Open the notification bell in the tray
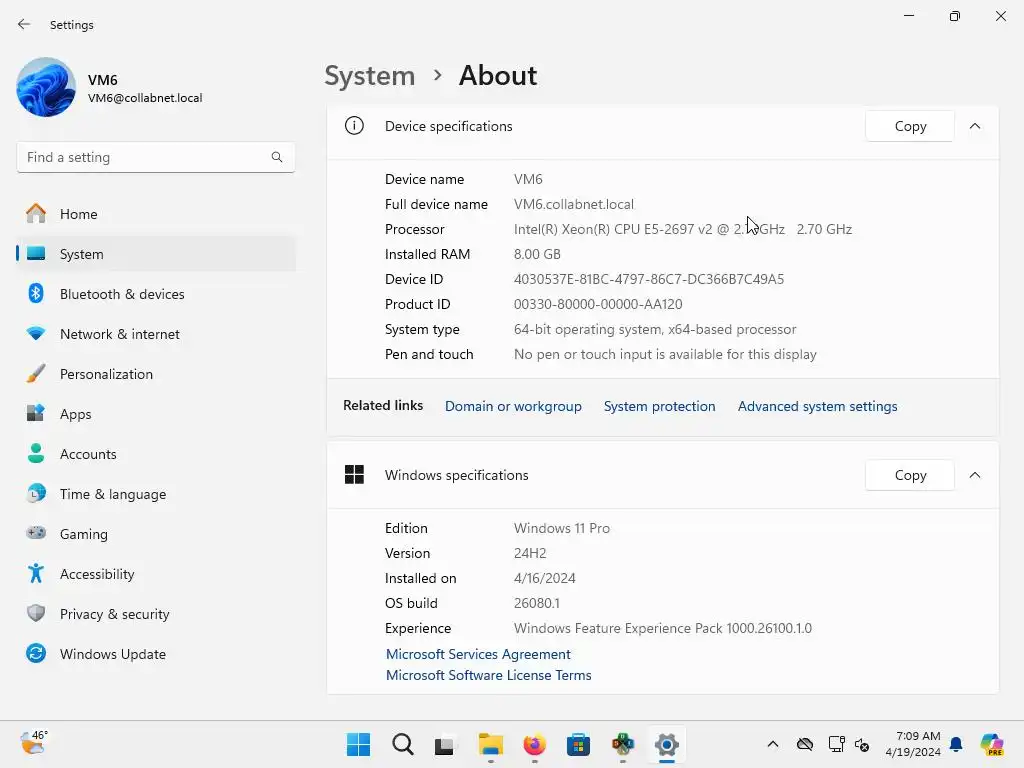Viewport: 1024px width, 768px height. click(x=956, y=744)
